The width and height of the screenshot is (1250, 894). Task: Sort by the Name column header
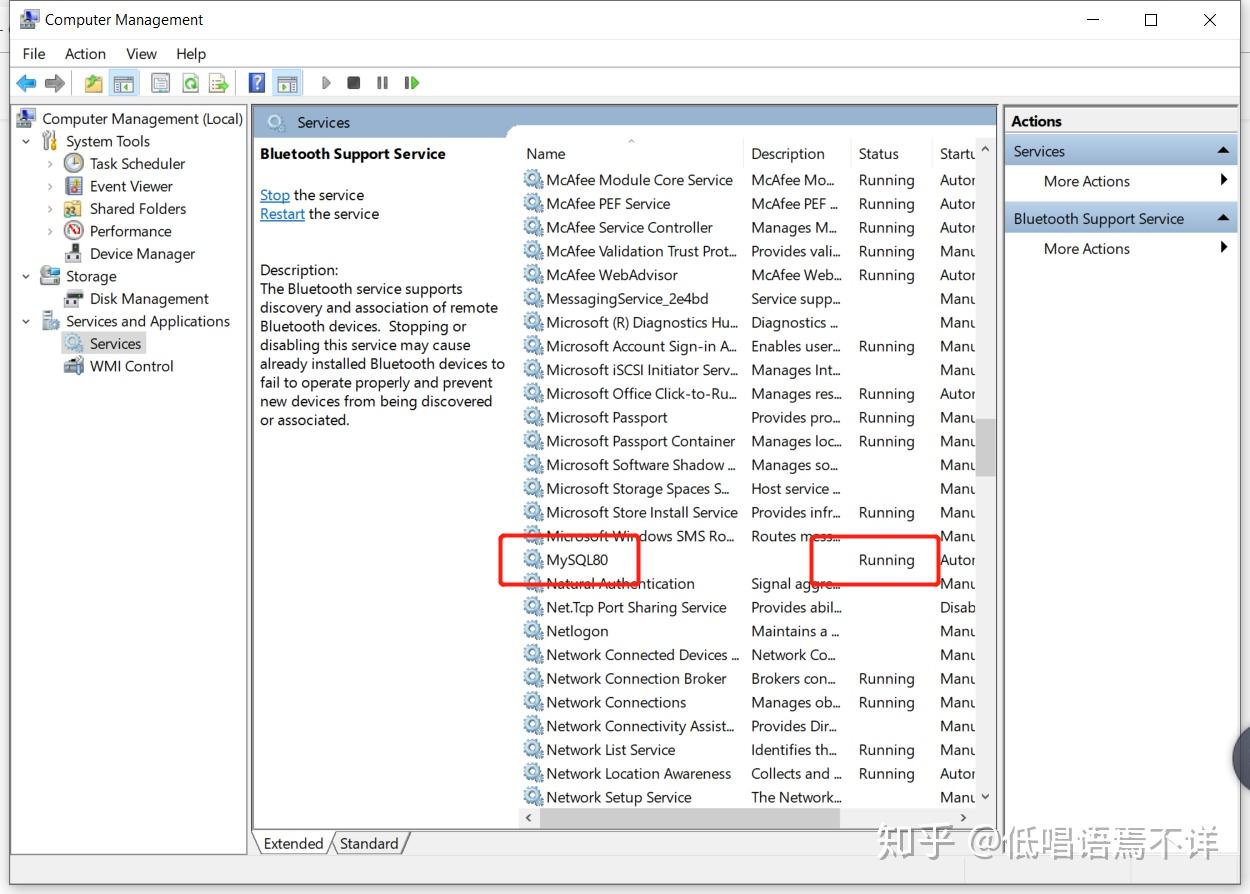tap(631, 153)
